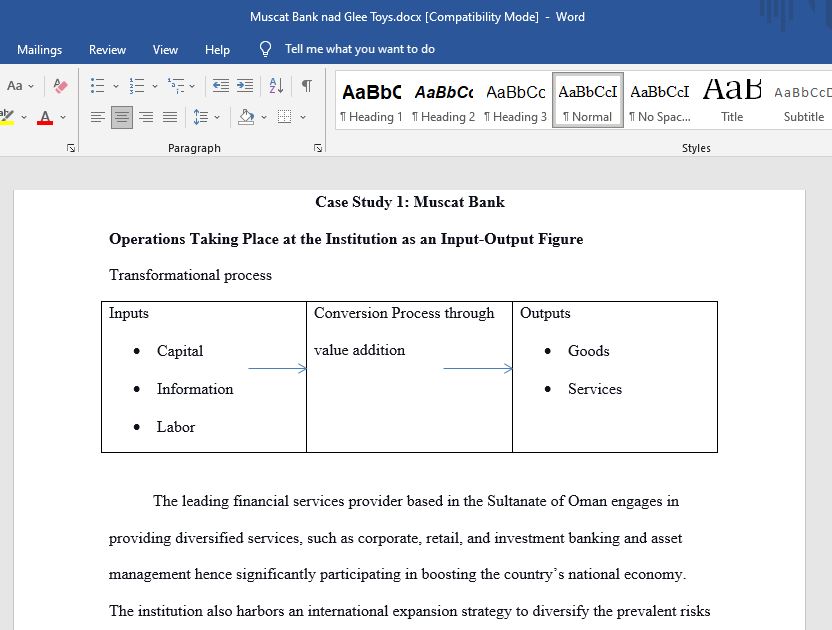Decrease the paragraph indent

(221, 85)
